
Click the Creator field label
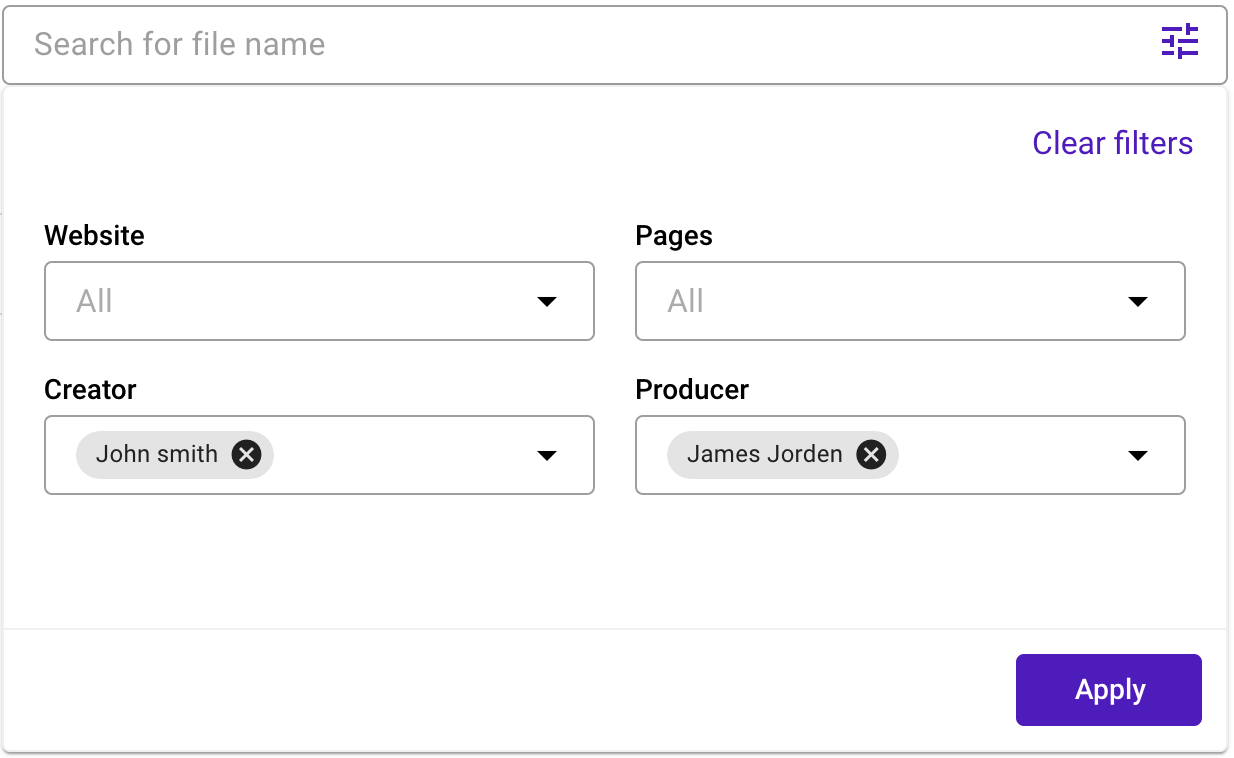91,390
